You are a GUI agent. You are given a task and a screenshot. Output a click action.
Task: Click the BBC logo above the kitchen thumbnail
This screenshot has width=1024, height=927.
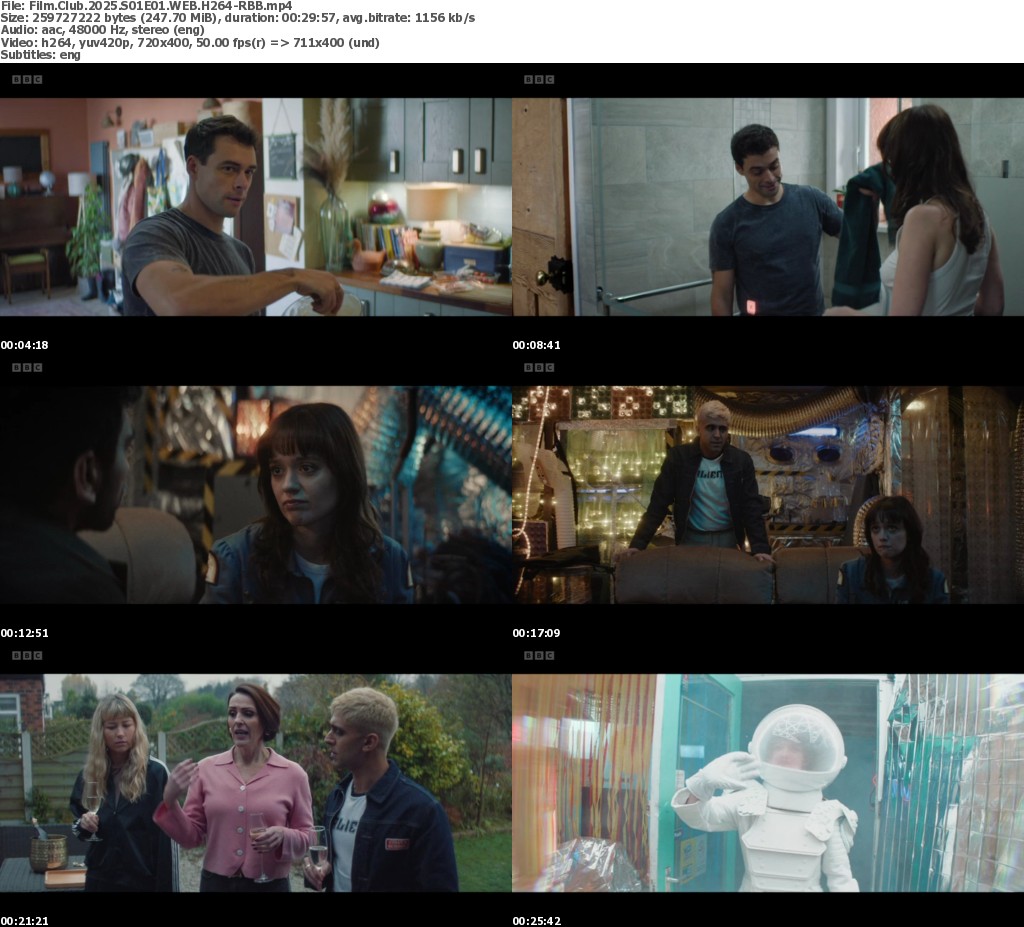[x=26, y=79]
